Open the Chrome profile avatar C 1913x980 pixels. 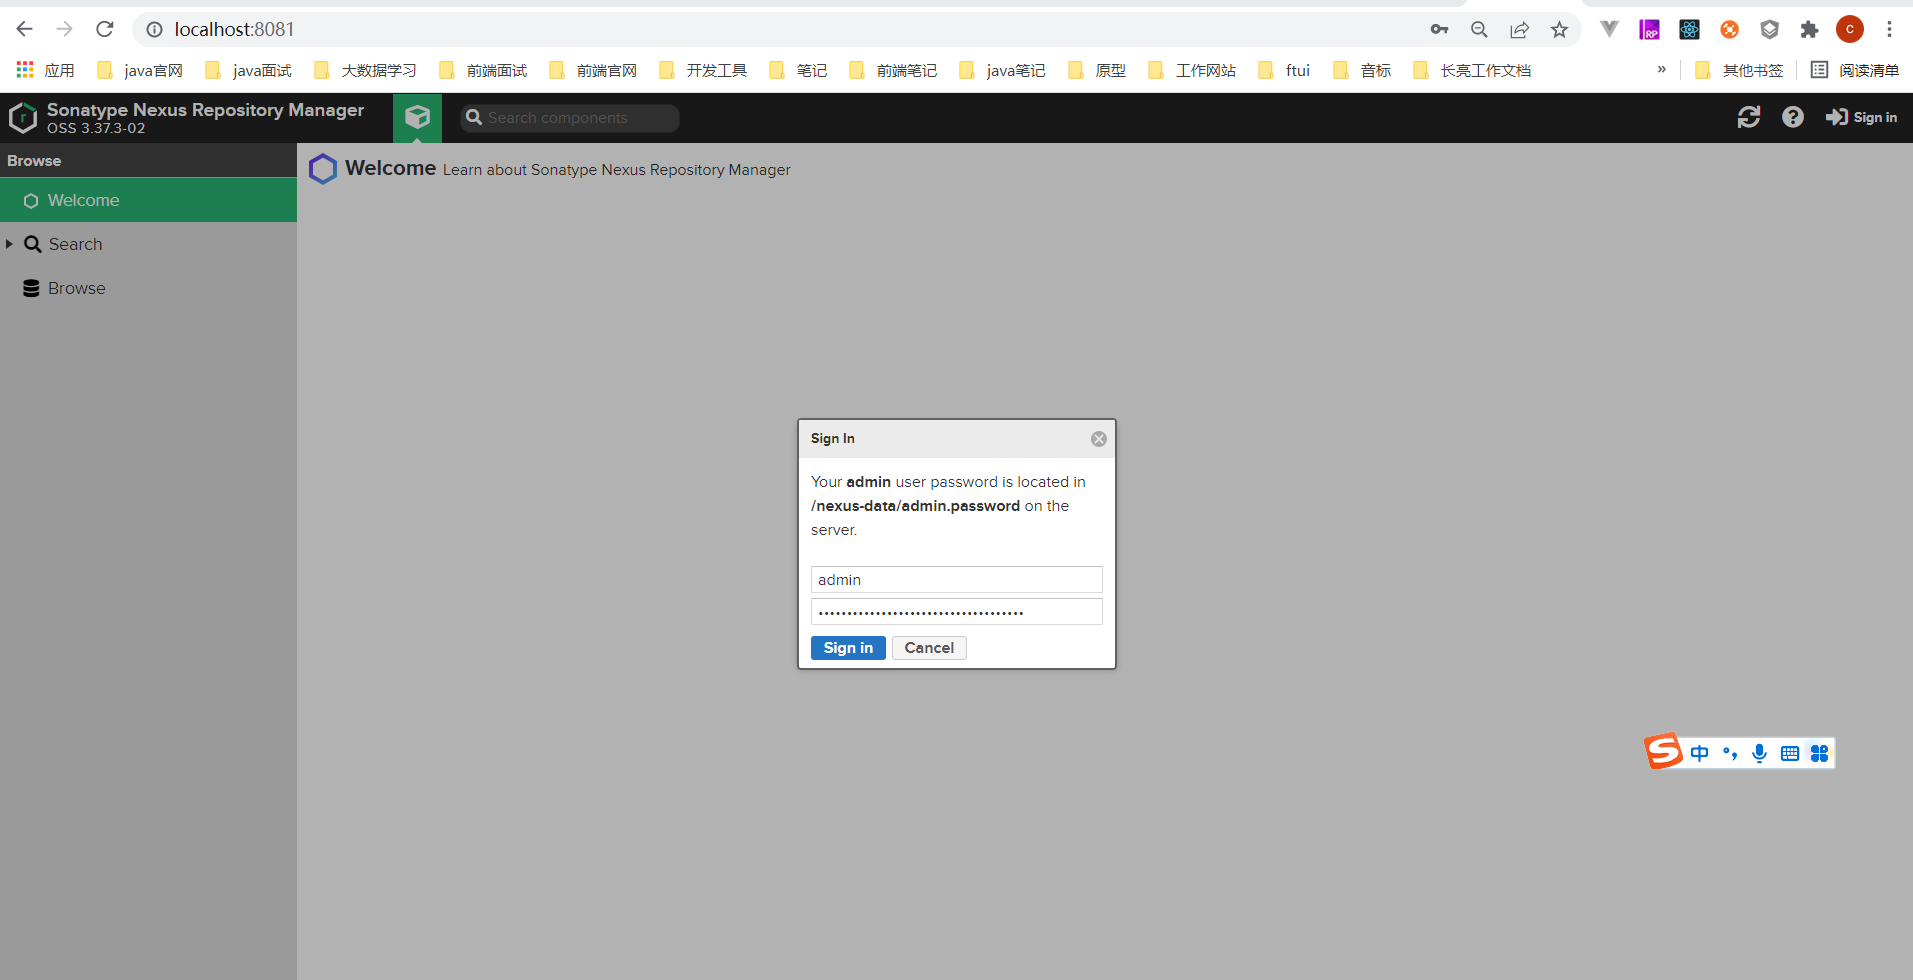(x=1849, y=29)
